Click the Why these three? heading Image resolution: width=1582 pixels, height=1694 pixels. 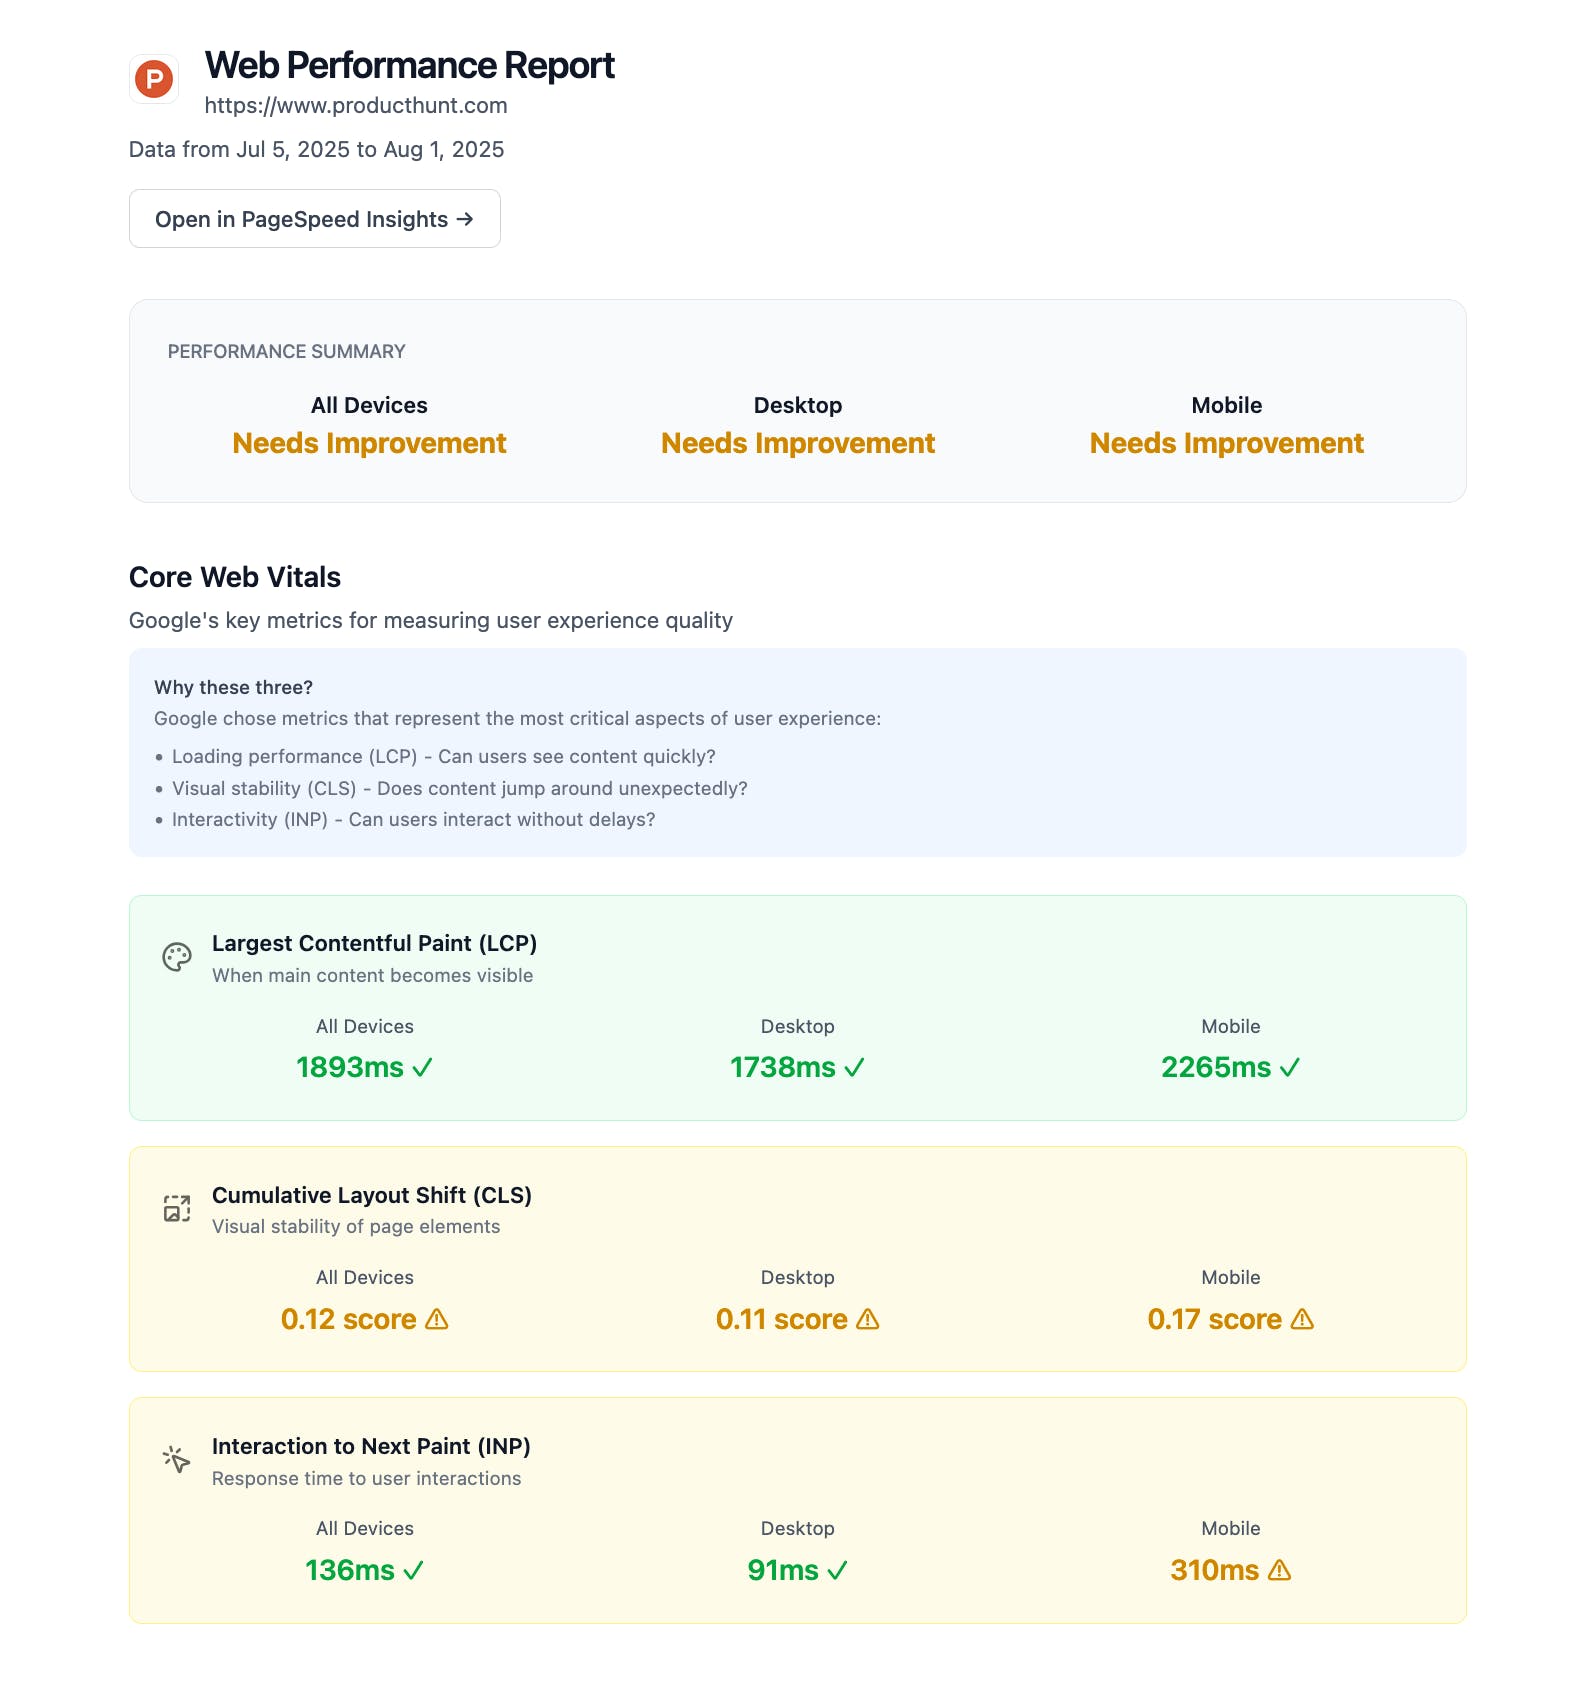pyautogui.click(x=233, y=687)
